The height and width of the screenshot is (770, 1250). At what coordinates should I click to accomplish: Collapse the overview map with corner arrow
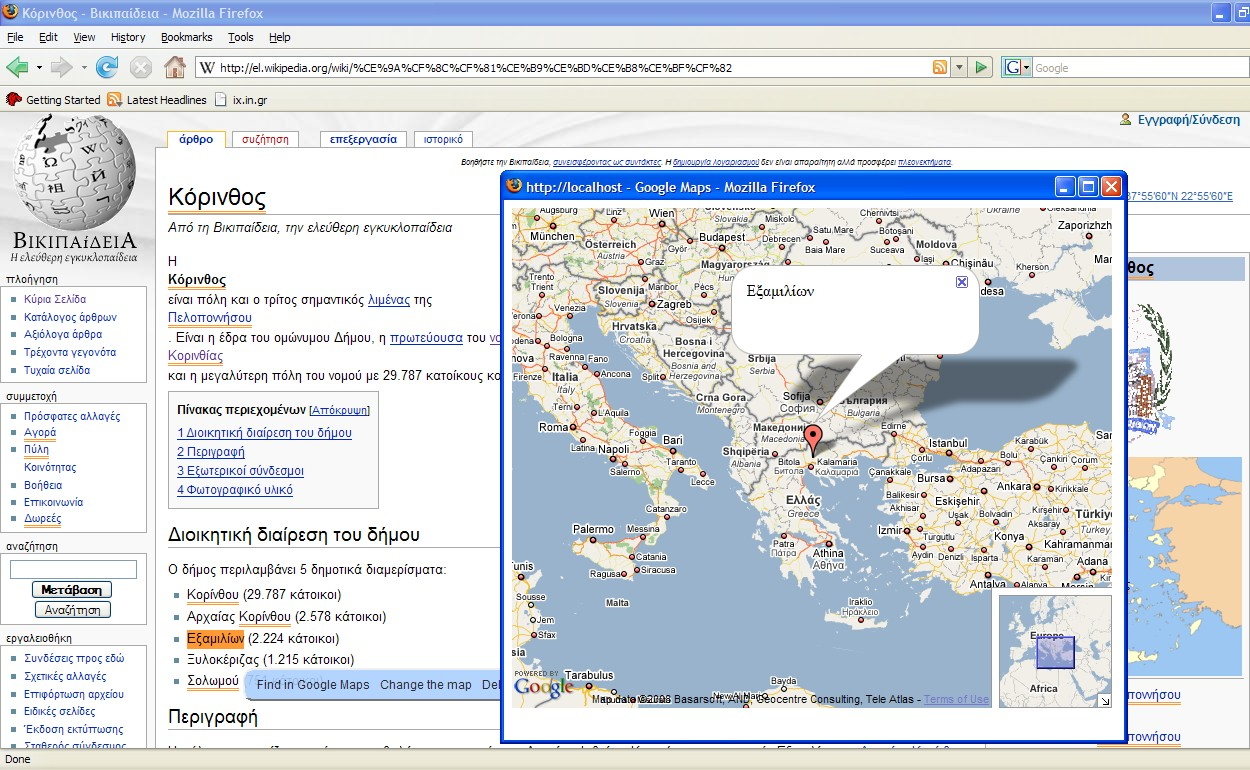click(1104, 701)
